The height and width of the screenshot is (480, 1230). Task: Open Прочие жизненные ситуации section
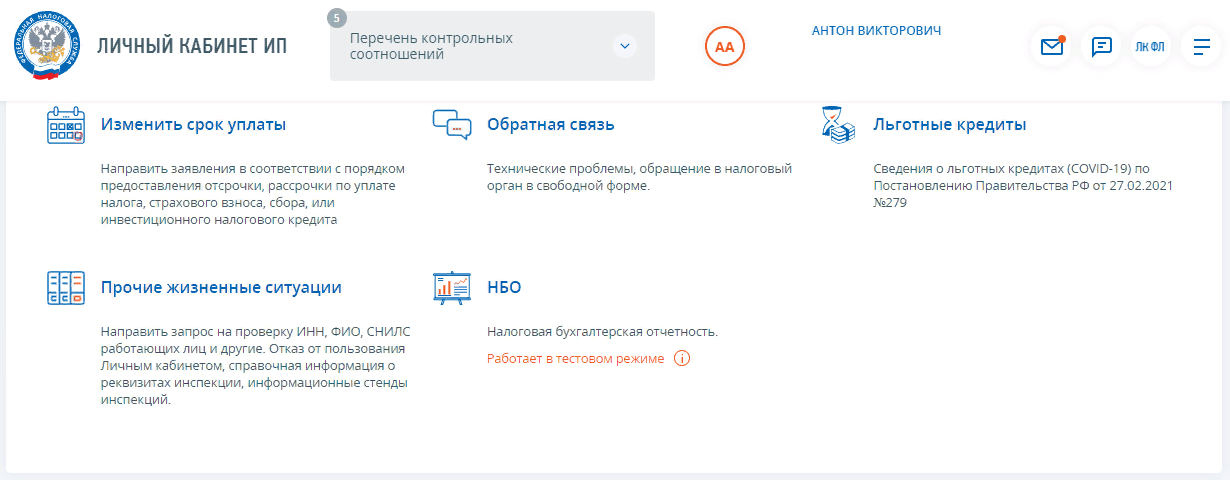(221, 288)
